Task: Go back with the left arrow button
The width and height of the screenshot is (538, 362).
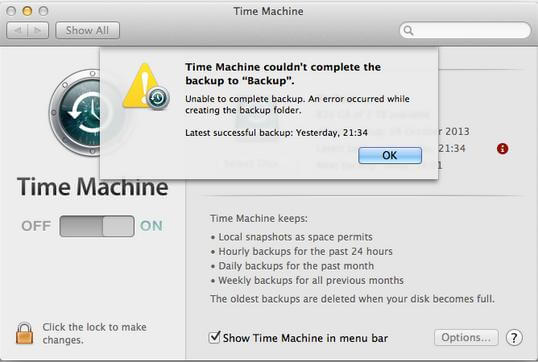Action: click(17, 30)
